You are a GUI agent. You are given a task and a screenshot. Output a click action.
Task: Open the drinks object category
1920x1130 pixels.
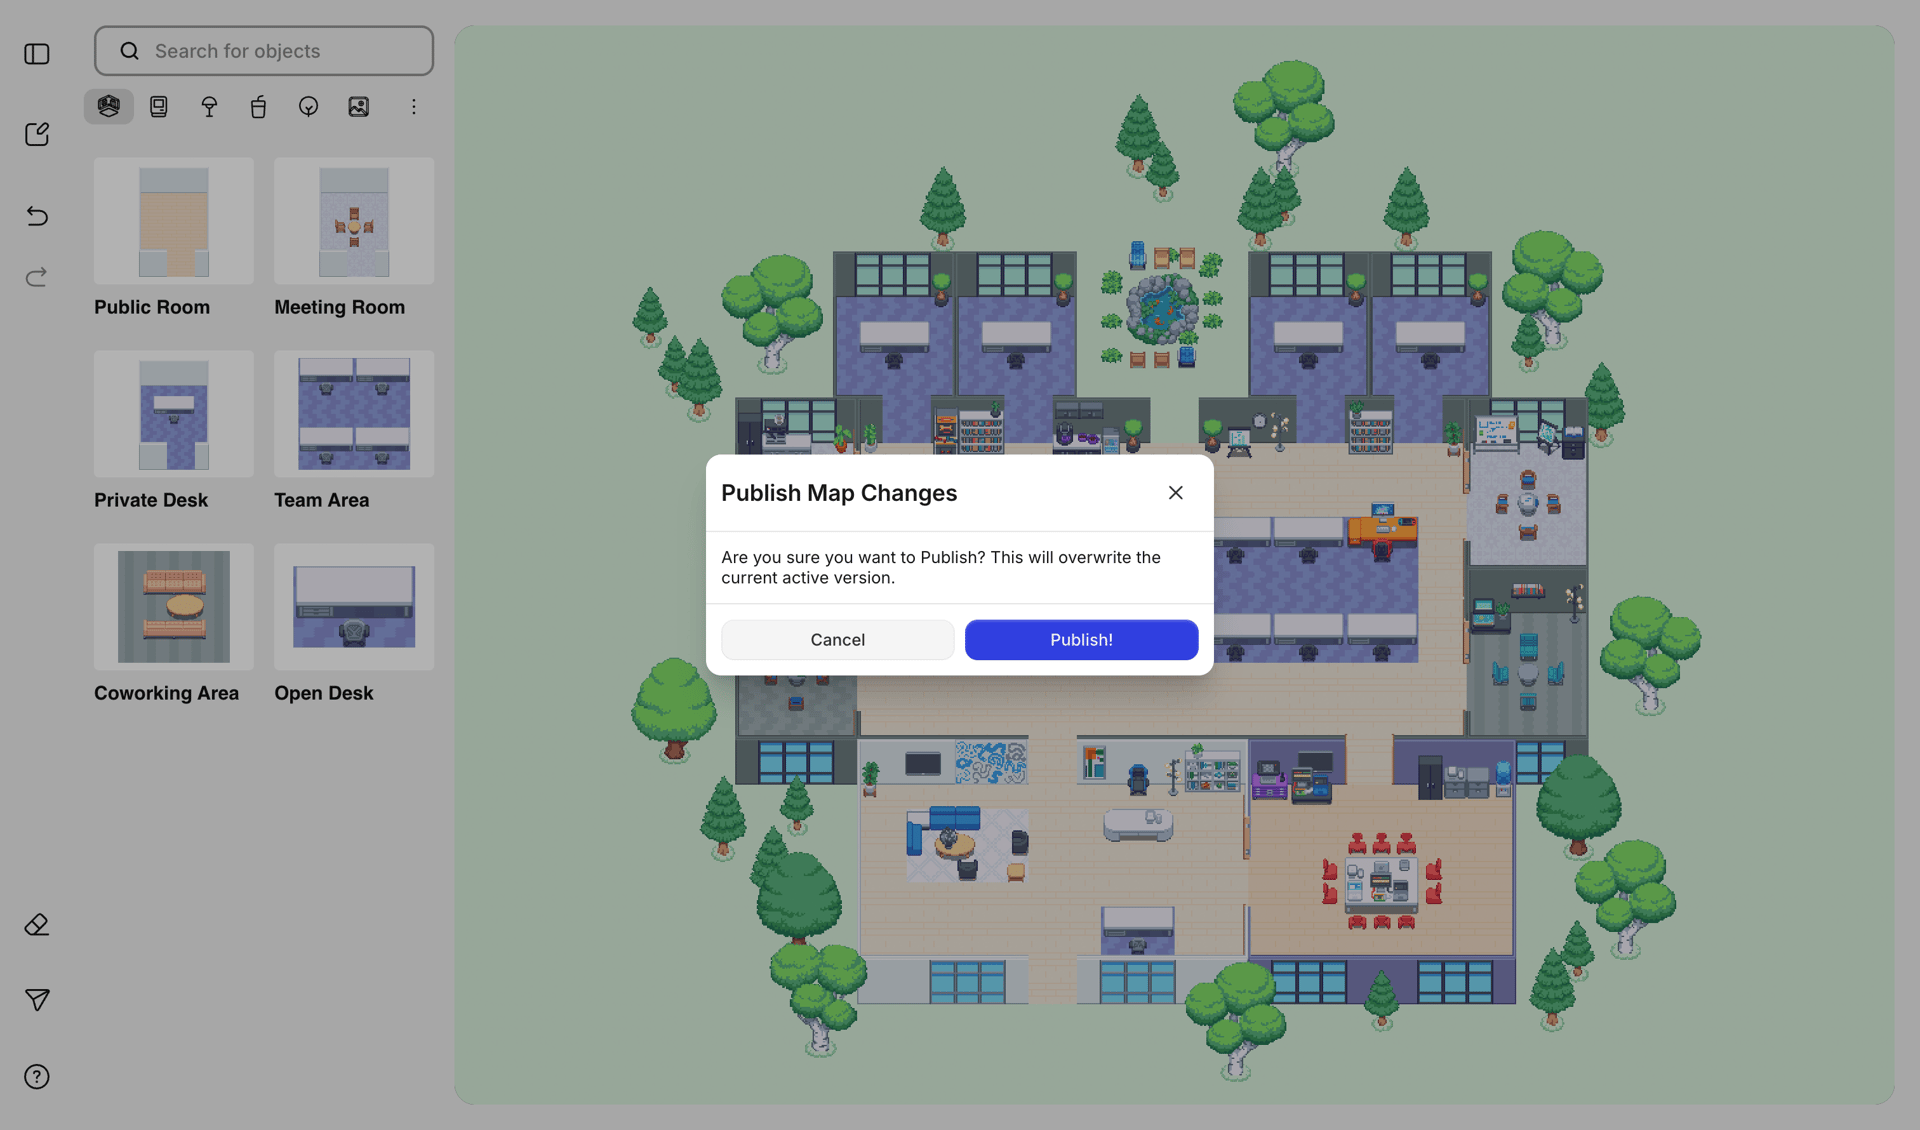[x=258, y=106]
